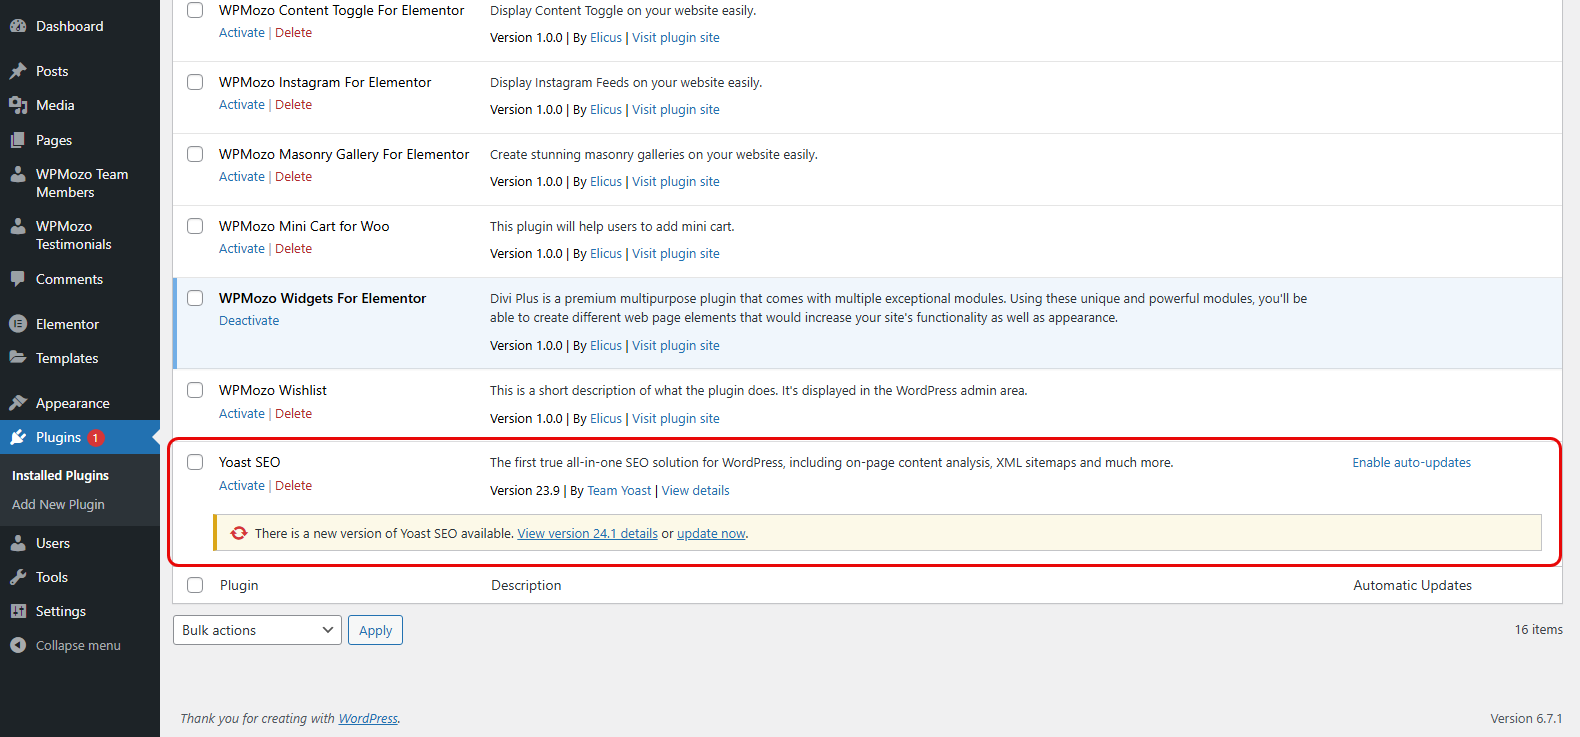
Task: Click the Tools wrench icon
Action: [x=18, y=577]
